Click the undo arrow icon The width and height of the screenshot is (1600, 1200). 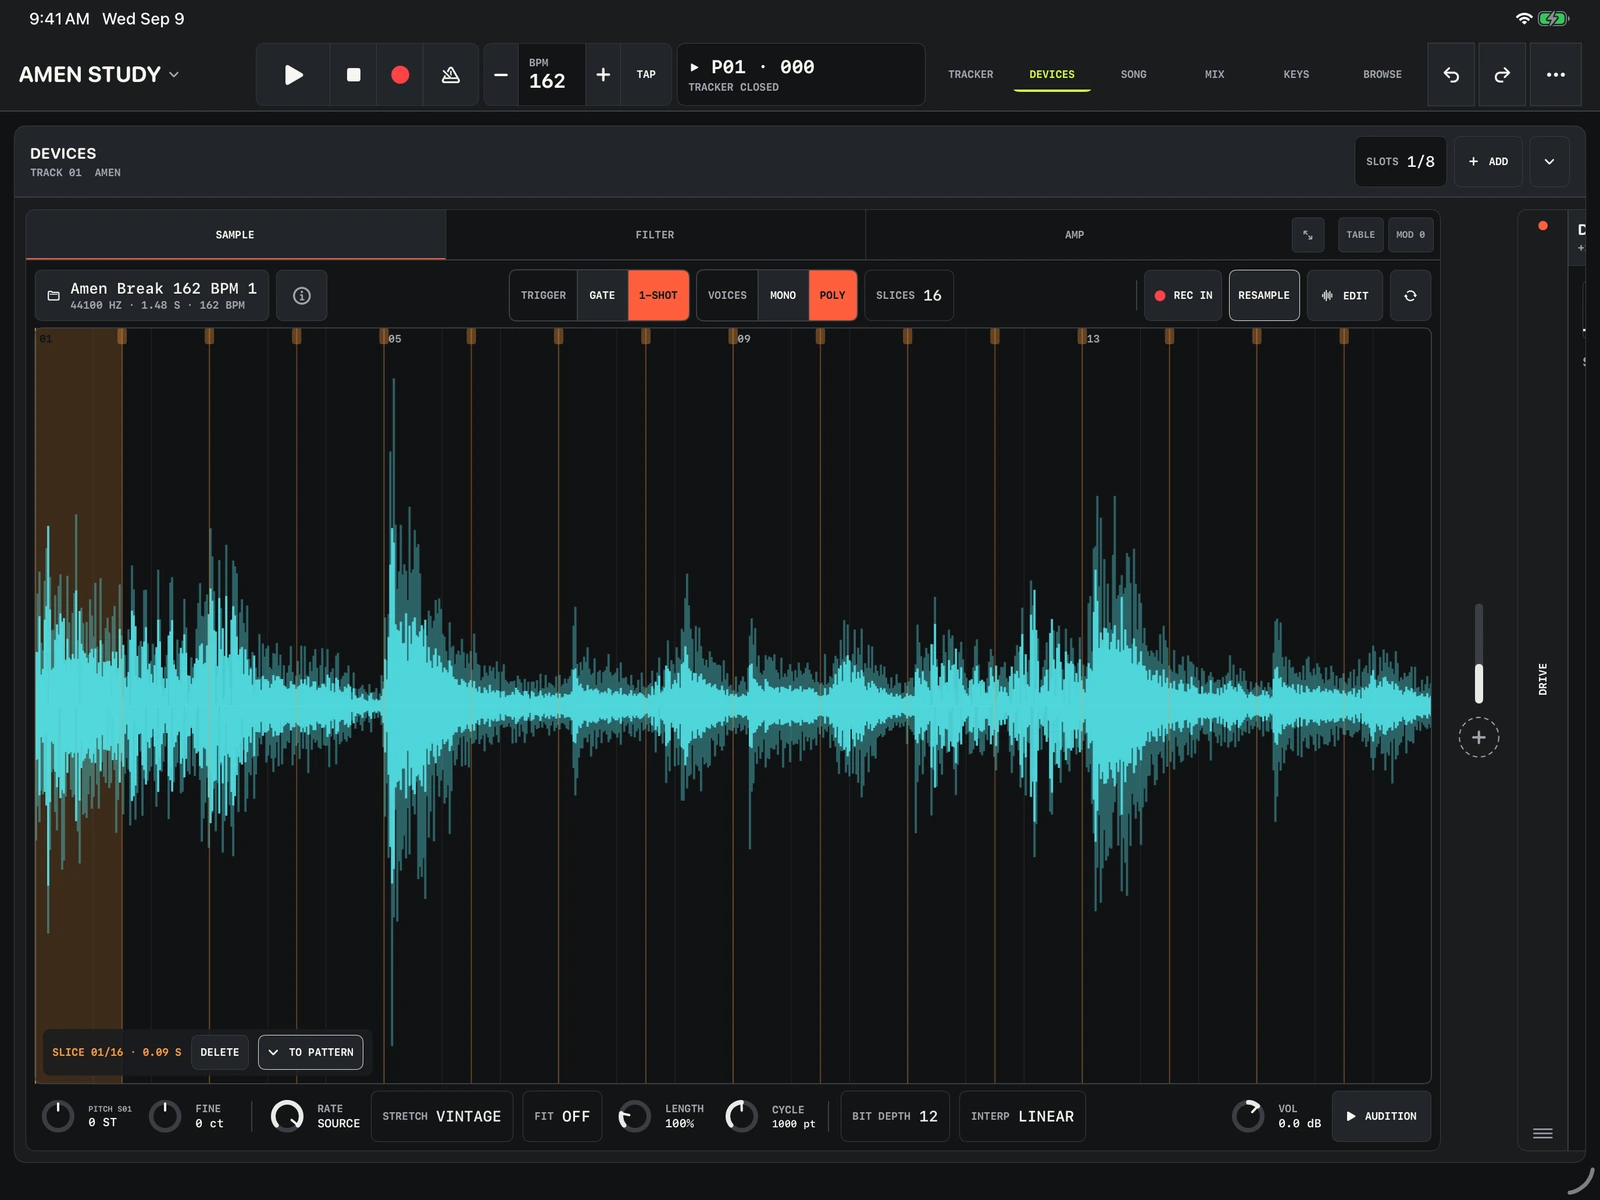click(x=1451, y=75)
